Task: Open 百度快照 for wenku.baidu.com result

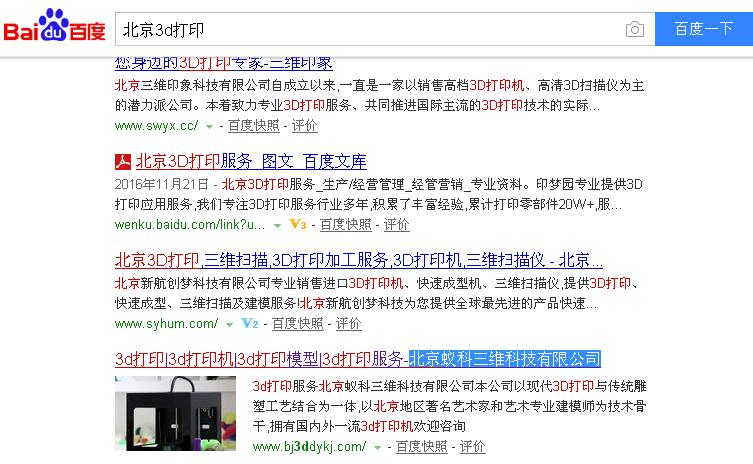Action: tap(346, 225)
